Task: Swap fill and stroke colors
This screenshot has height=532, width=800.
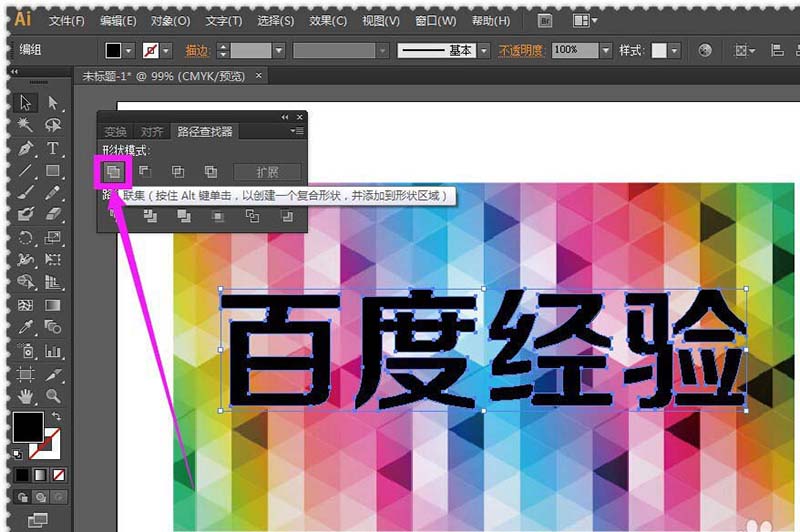Action: coord(56,416)
